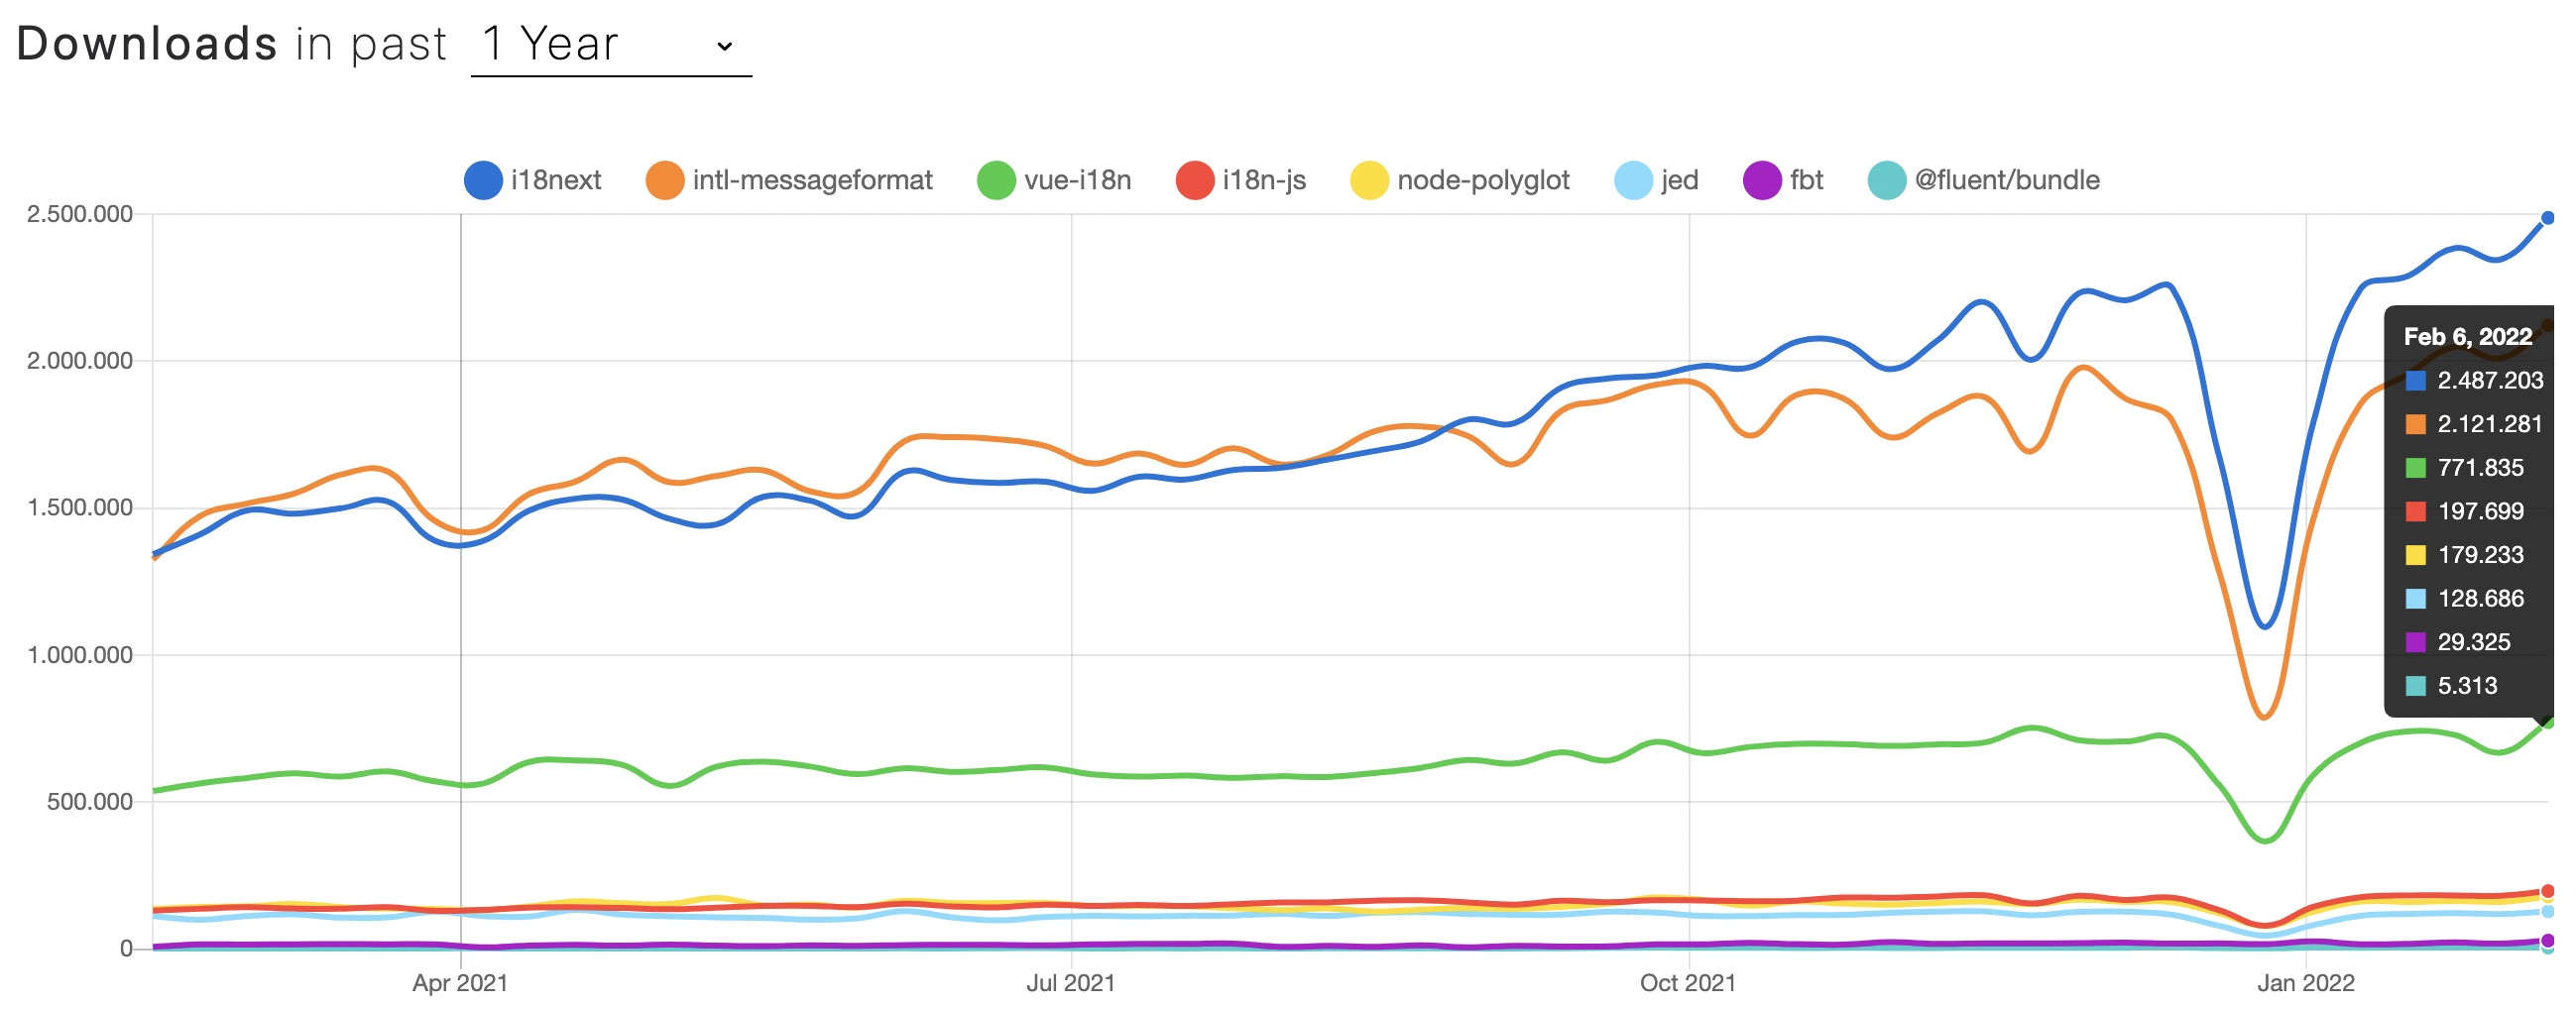Toggle the intl-messageformat orange legend circle
Screen dimensions: 2576x1009
pos(665,181)
